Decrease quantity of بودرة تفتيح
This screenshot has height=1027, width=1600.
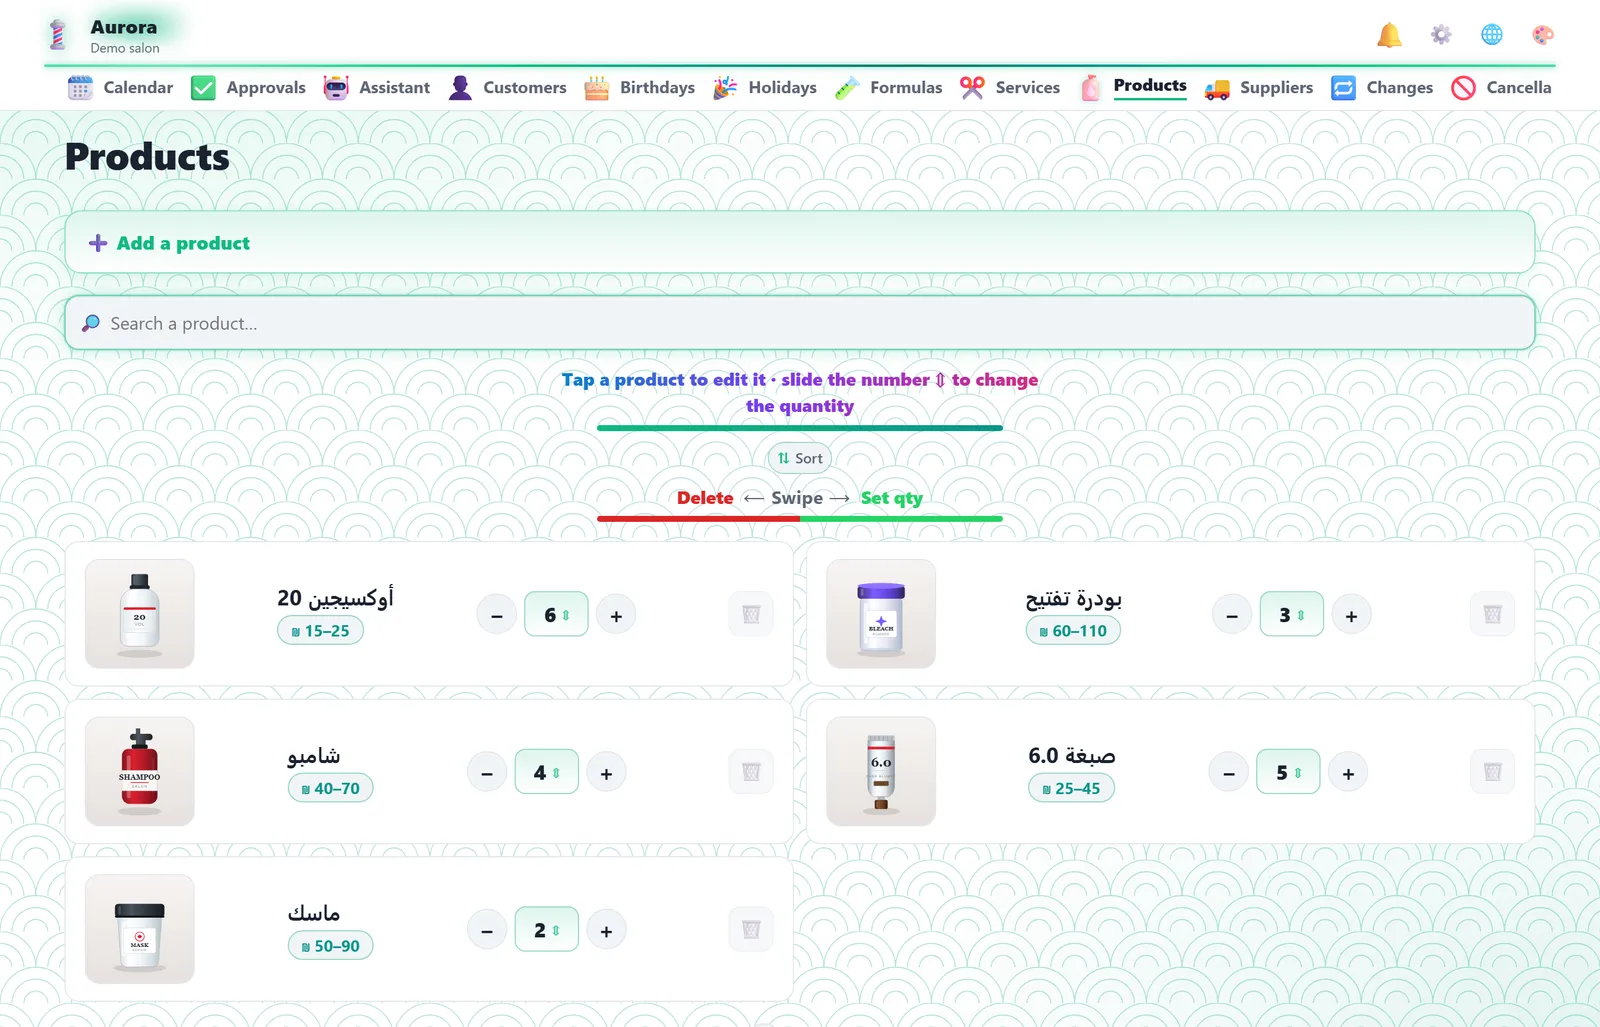click(x=1232, y=615)
